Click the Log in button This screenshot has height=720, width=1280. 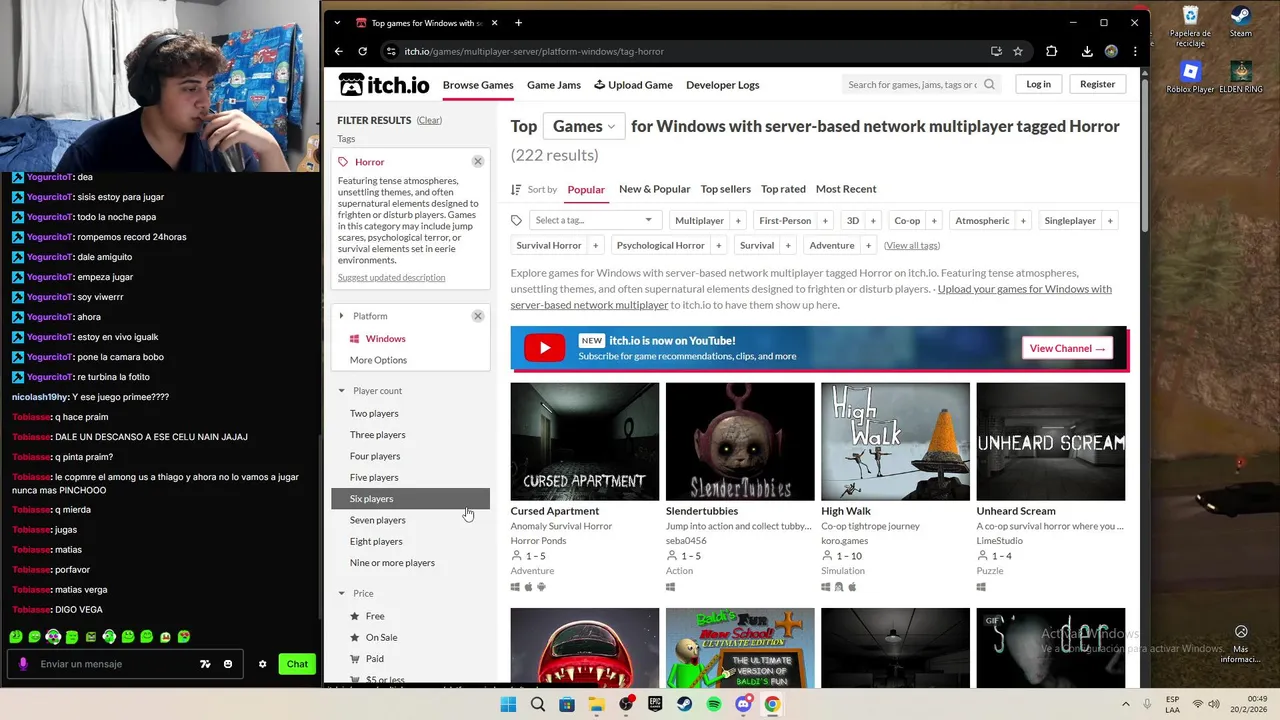tap(1038, 84)
